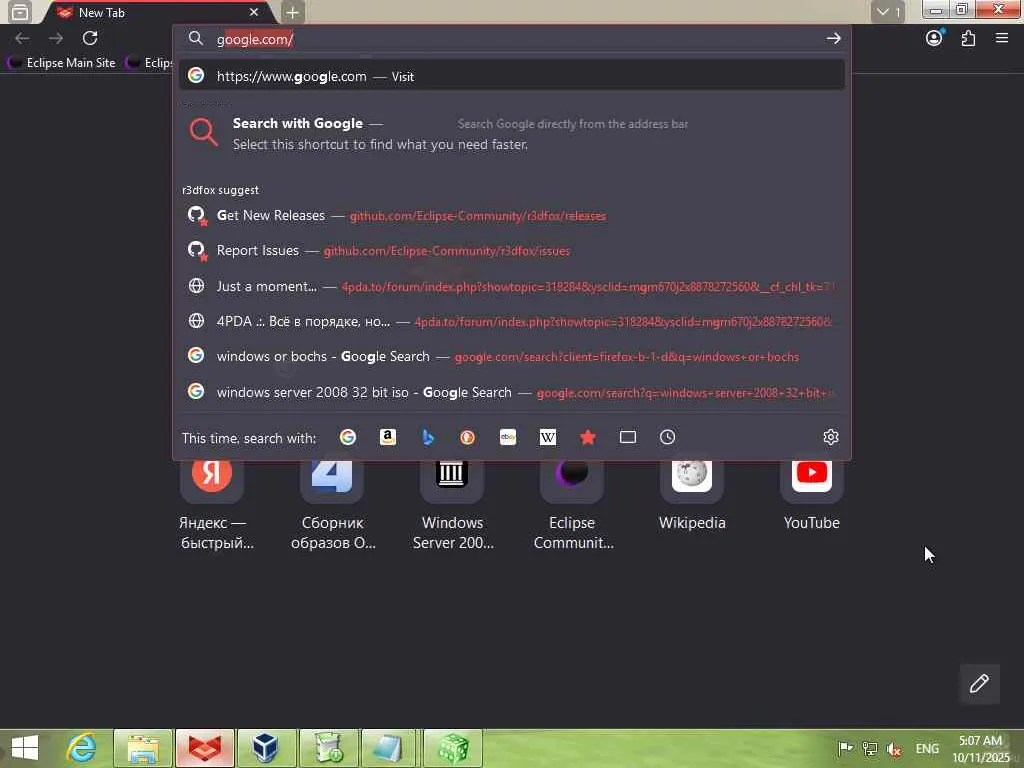Open the Eclipse Main Site bookmark
The width and height of the screenshot is (1024, 768).
[x=62, y=63]
